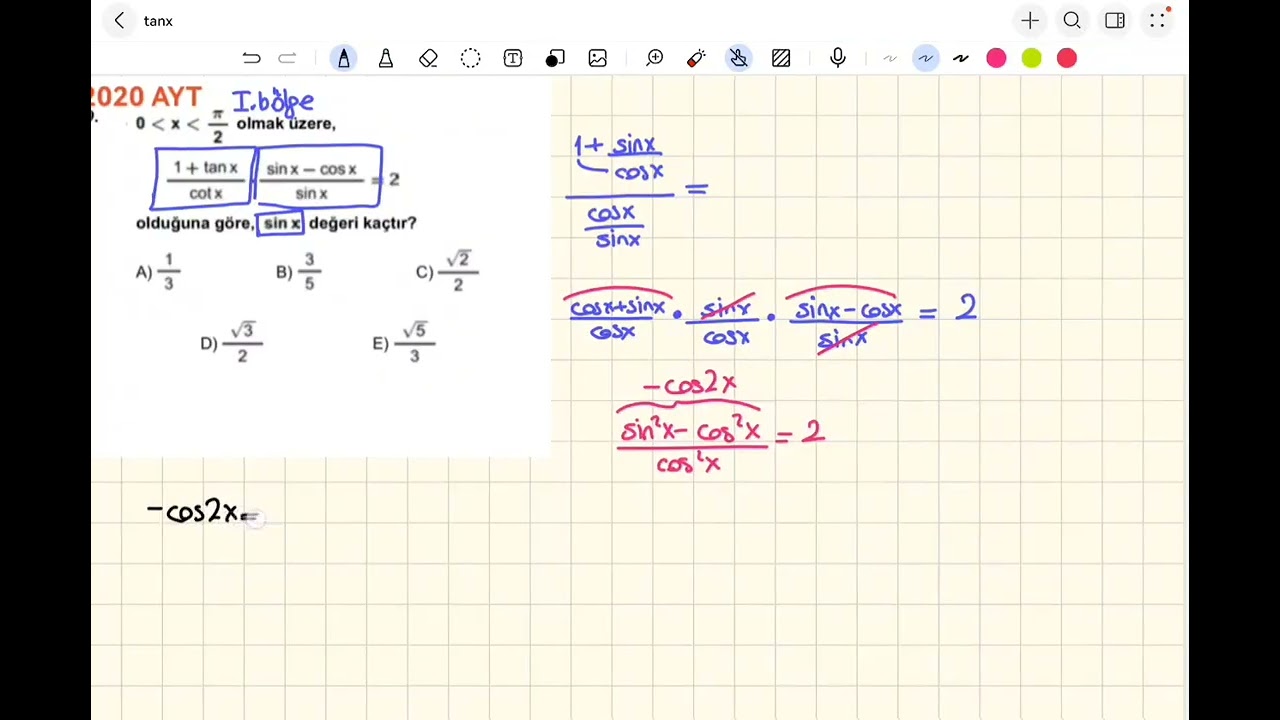Select the Eraser tool
1280x720 pixels.
428,59
